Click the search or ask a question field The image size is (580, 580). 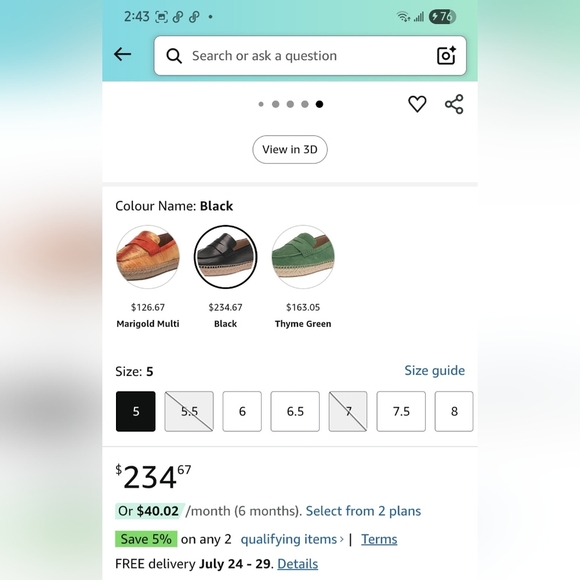310,55
